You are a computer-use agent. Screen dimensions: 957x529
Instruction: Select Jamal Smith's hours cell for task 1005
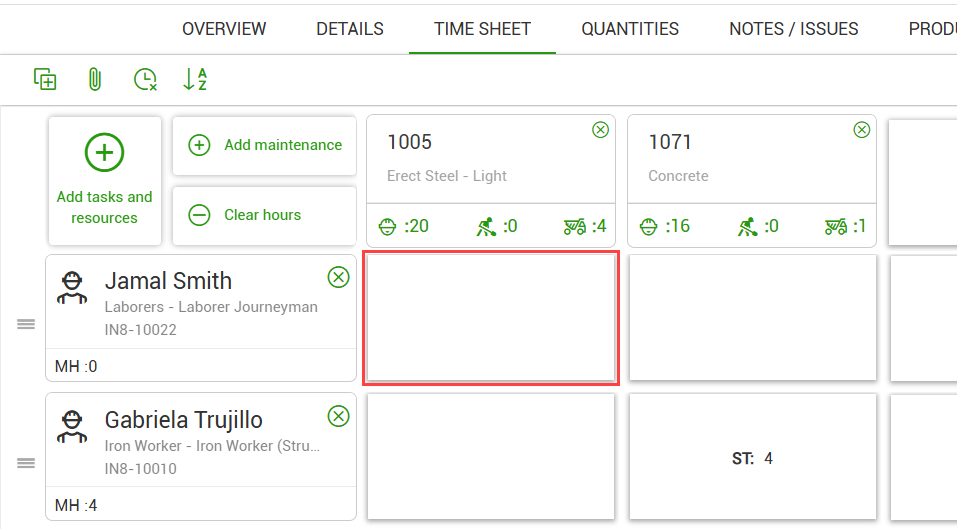(491, 318)
